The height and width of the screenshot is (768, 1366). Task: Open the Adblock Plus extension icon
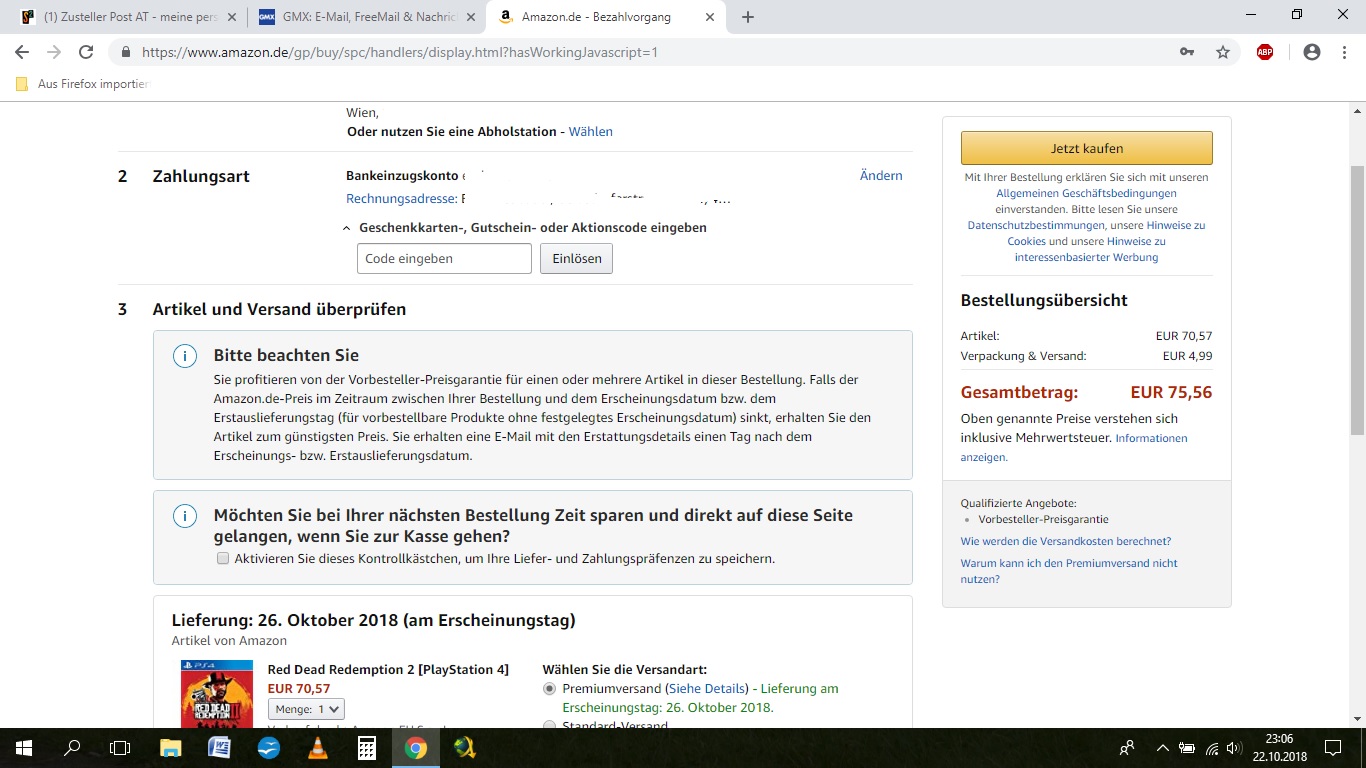[x=1265, y=52]
